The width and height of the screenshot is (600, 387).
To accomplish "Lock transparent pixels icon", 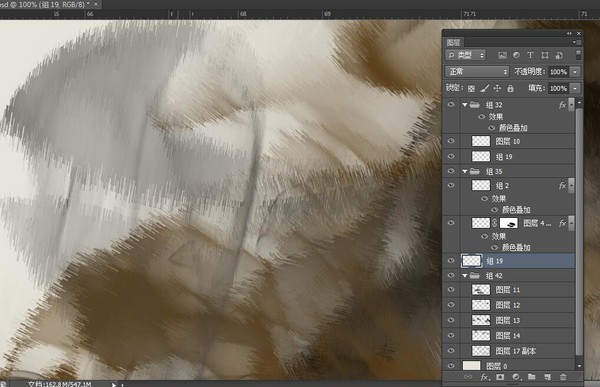I will [471, 88].
